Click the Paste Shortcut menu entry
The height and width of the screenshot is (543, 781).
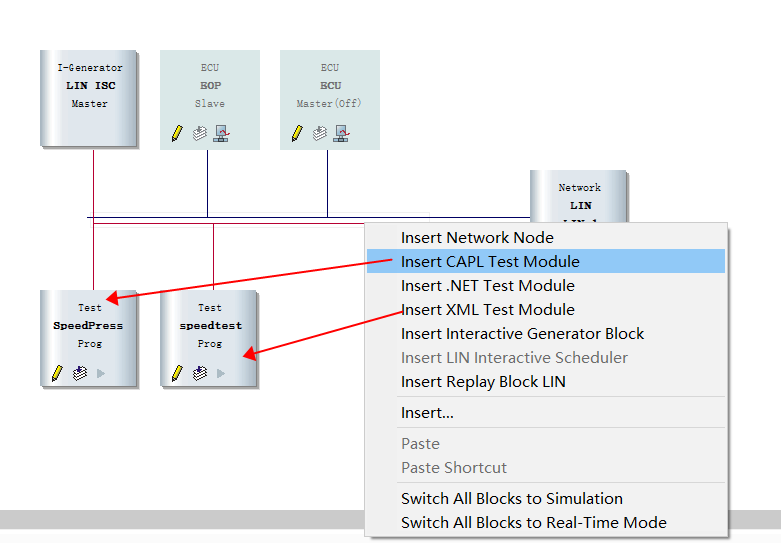point(546,467)
